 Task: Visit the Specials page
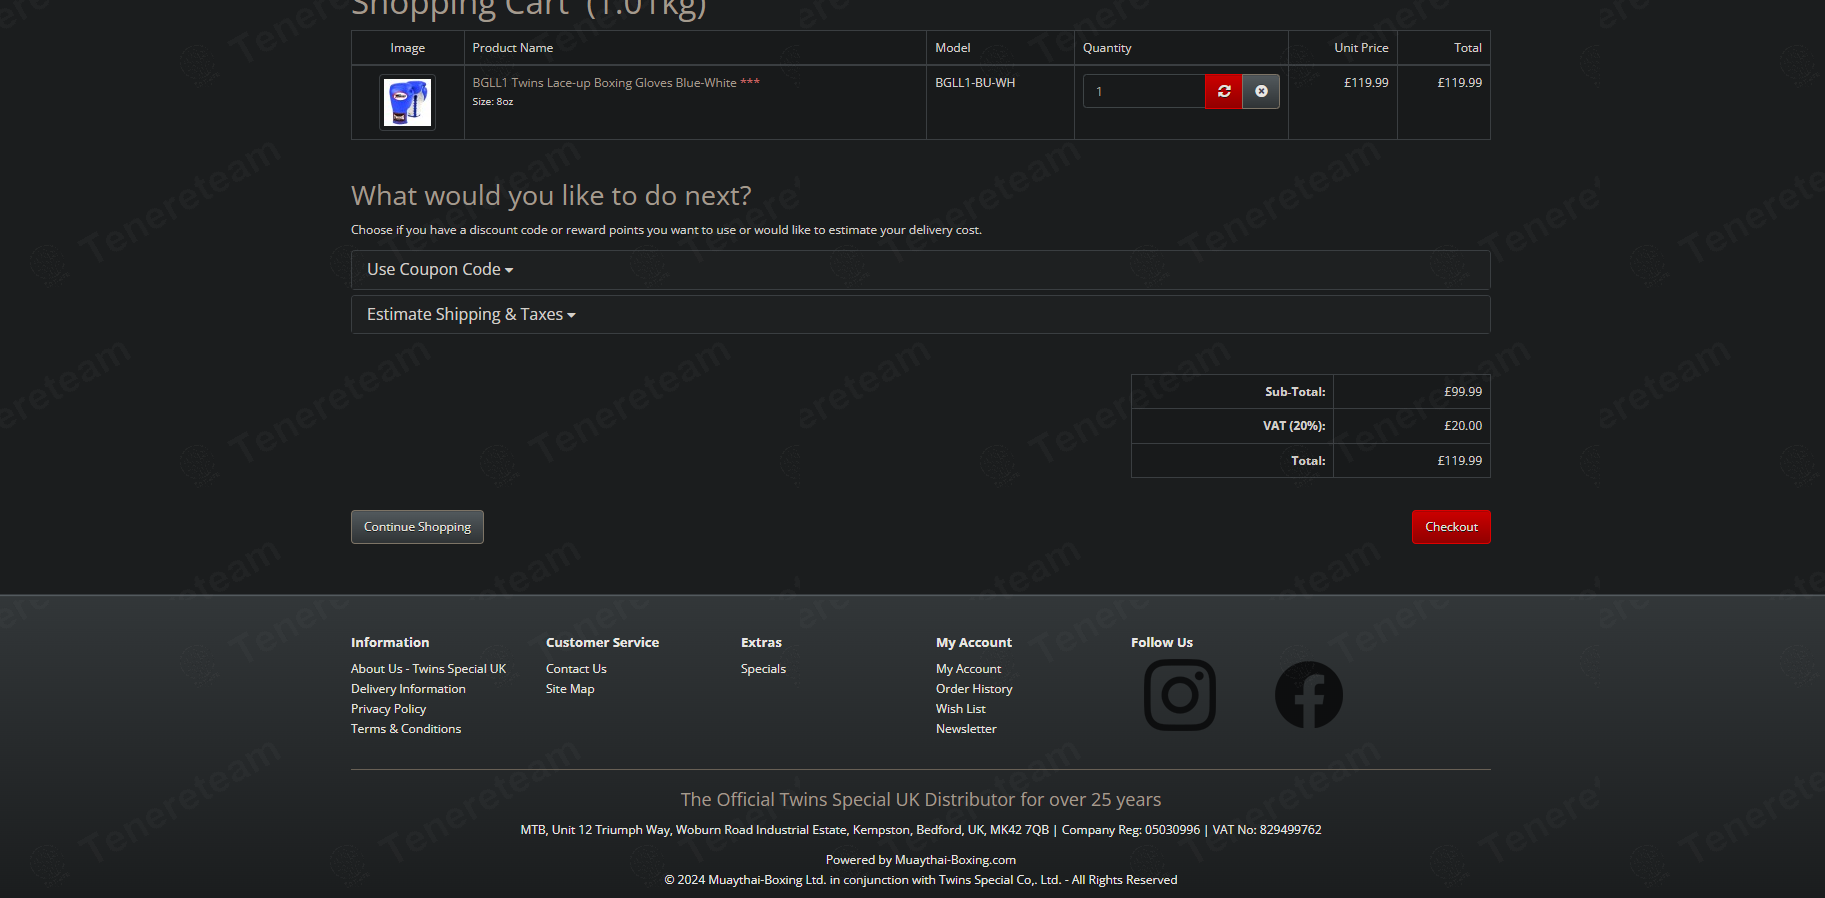click(x=763, y=669)
